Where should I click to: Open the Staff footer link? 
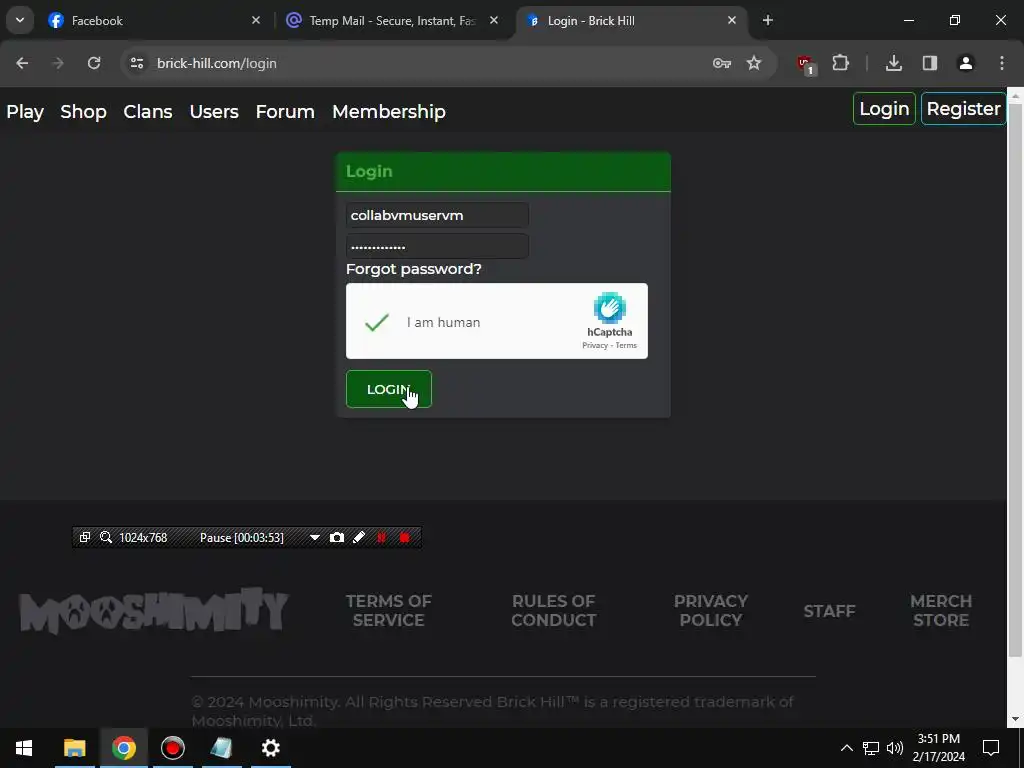pyautogui.click(x=829, y=611)
